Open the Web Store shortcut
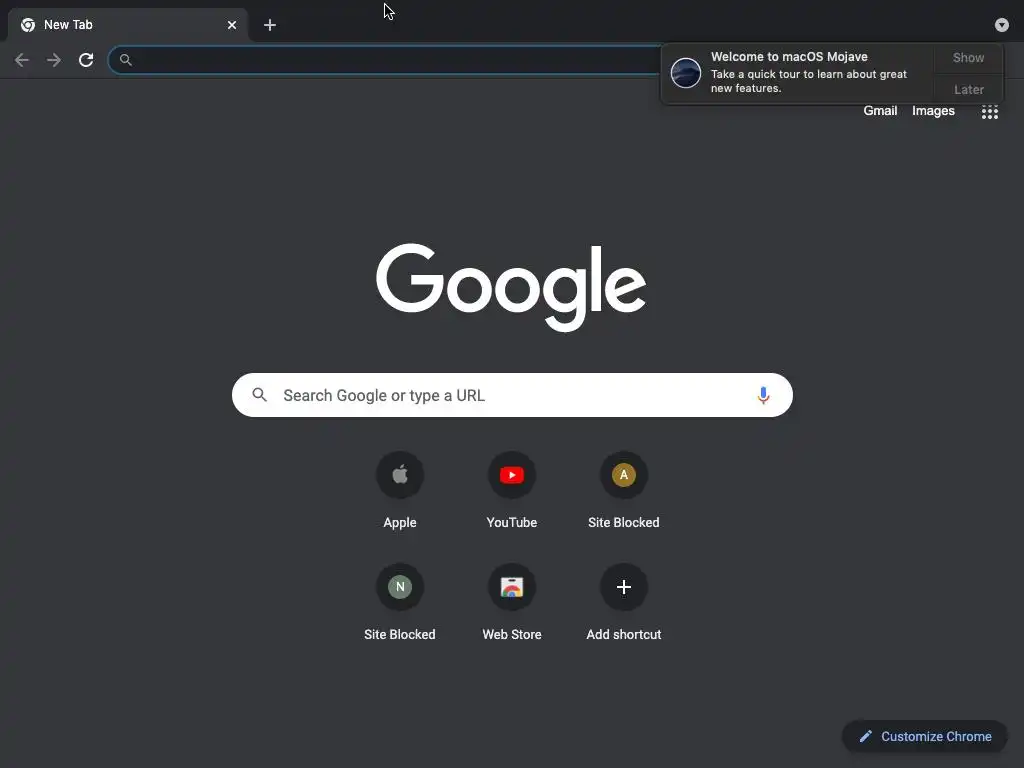 pos(511,603)
